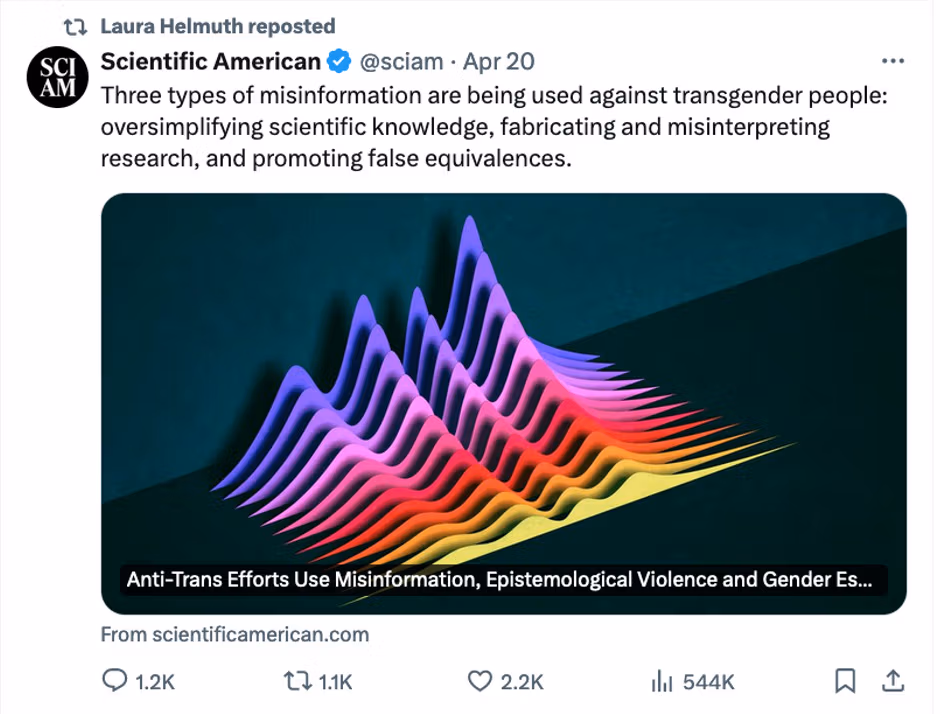Click the 1.2K replies count

pos(155,682)
